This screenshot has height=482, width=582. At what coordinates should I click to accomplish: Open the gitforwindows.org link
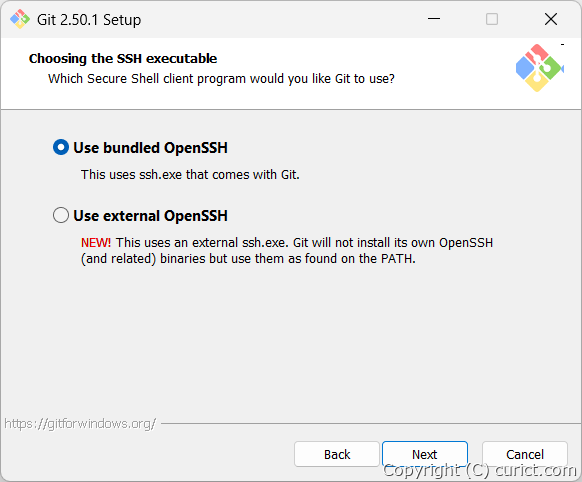80,424
